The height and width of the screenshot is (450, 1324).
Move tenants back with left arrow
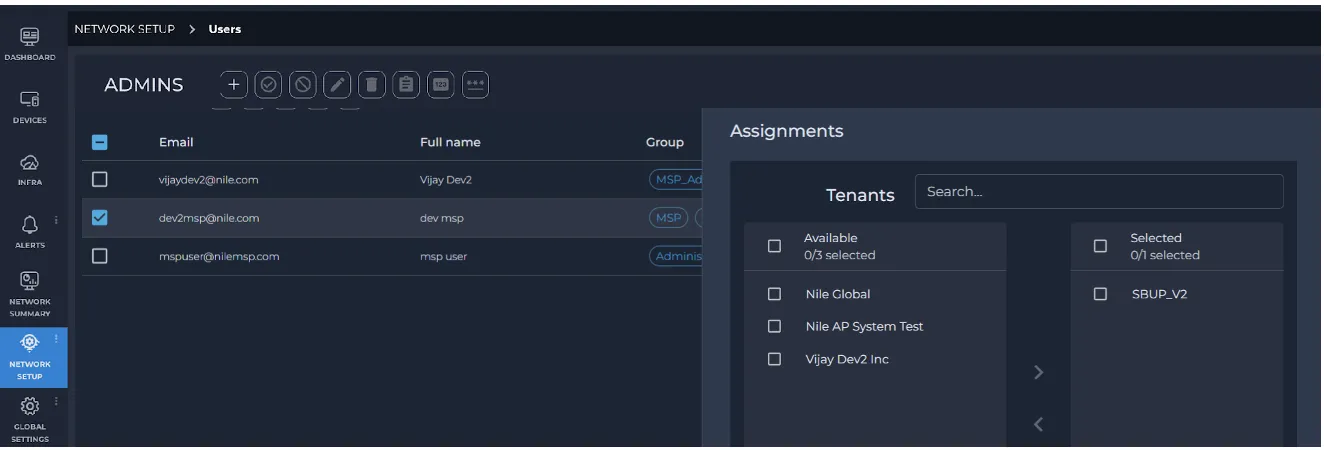click(1038, 424)
